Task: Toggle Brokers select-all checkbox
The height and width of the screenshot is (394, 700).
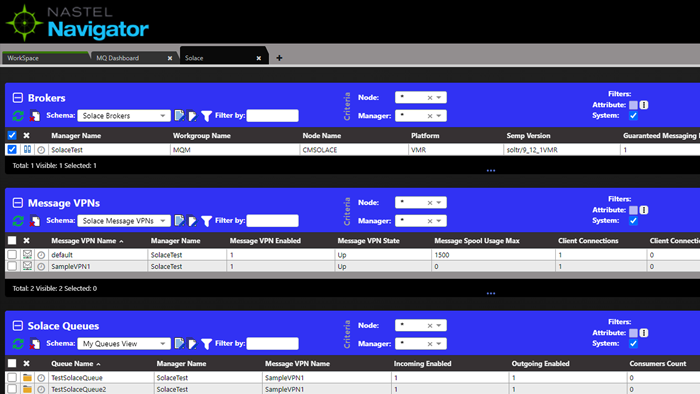Action: (12, 135)
